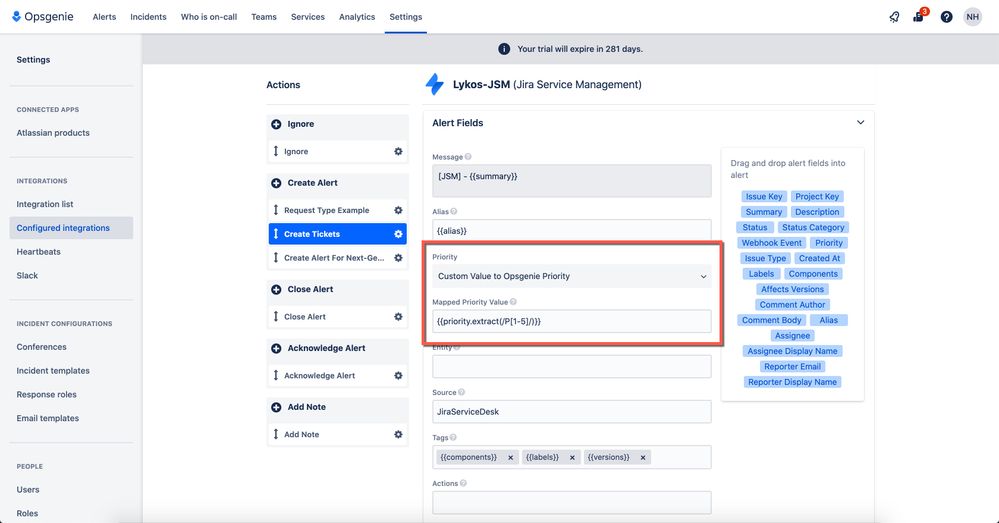Screen dimensions: 999x523
Task: Open the Teams menu
Action: pyautogui.click(x=264, y=17)
